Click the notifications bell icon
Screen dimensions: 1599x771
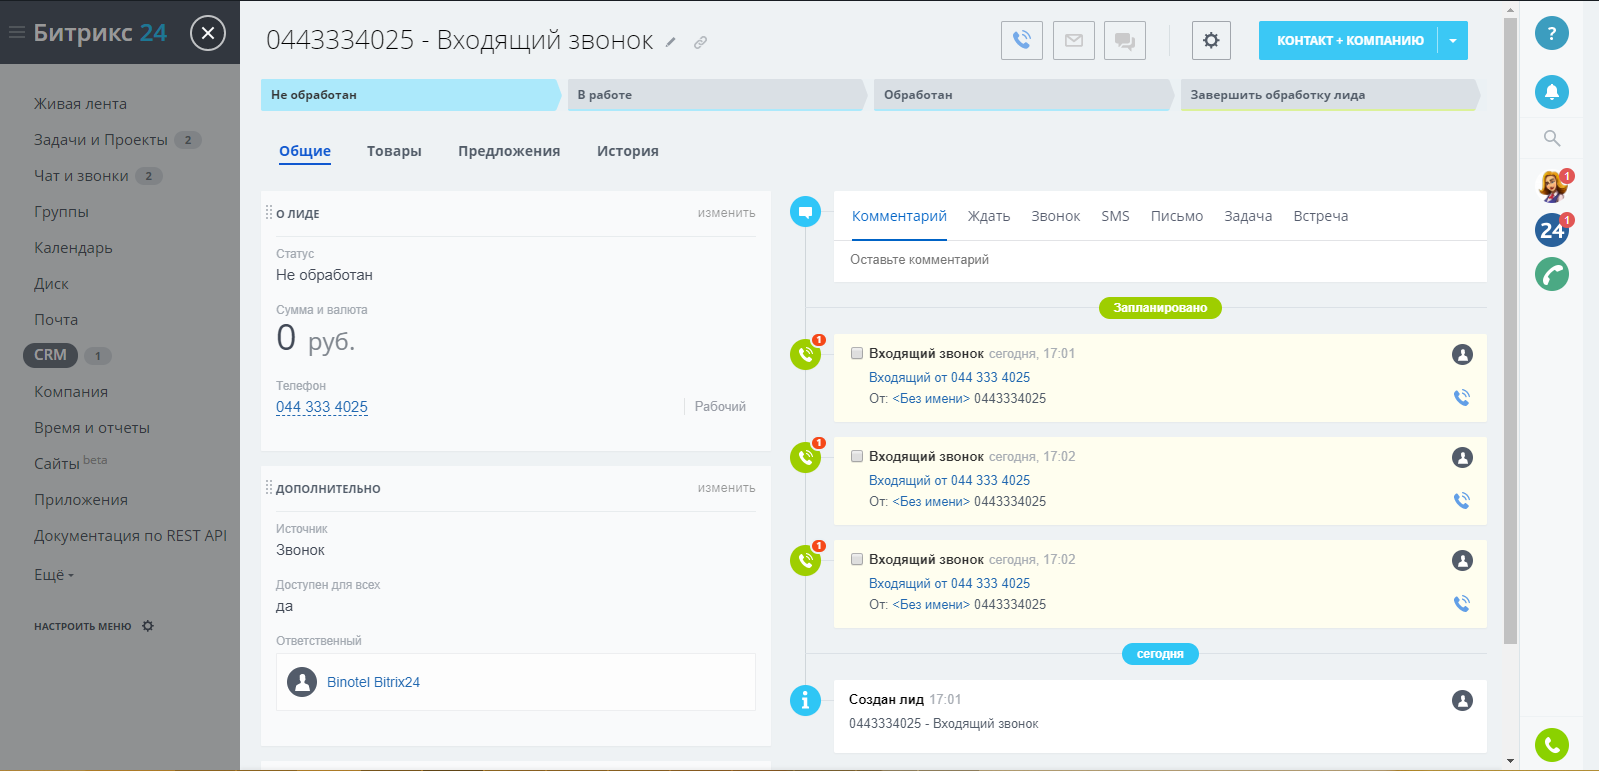1551,92
